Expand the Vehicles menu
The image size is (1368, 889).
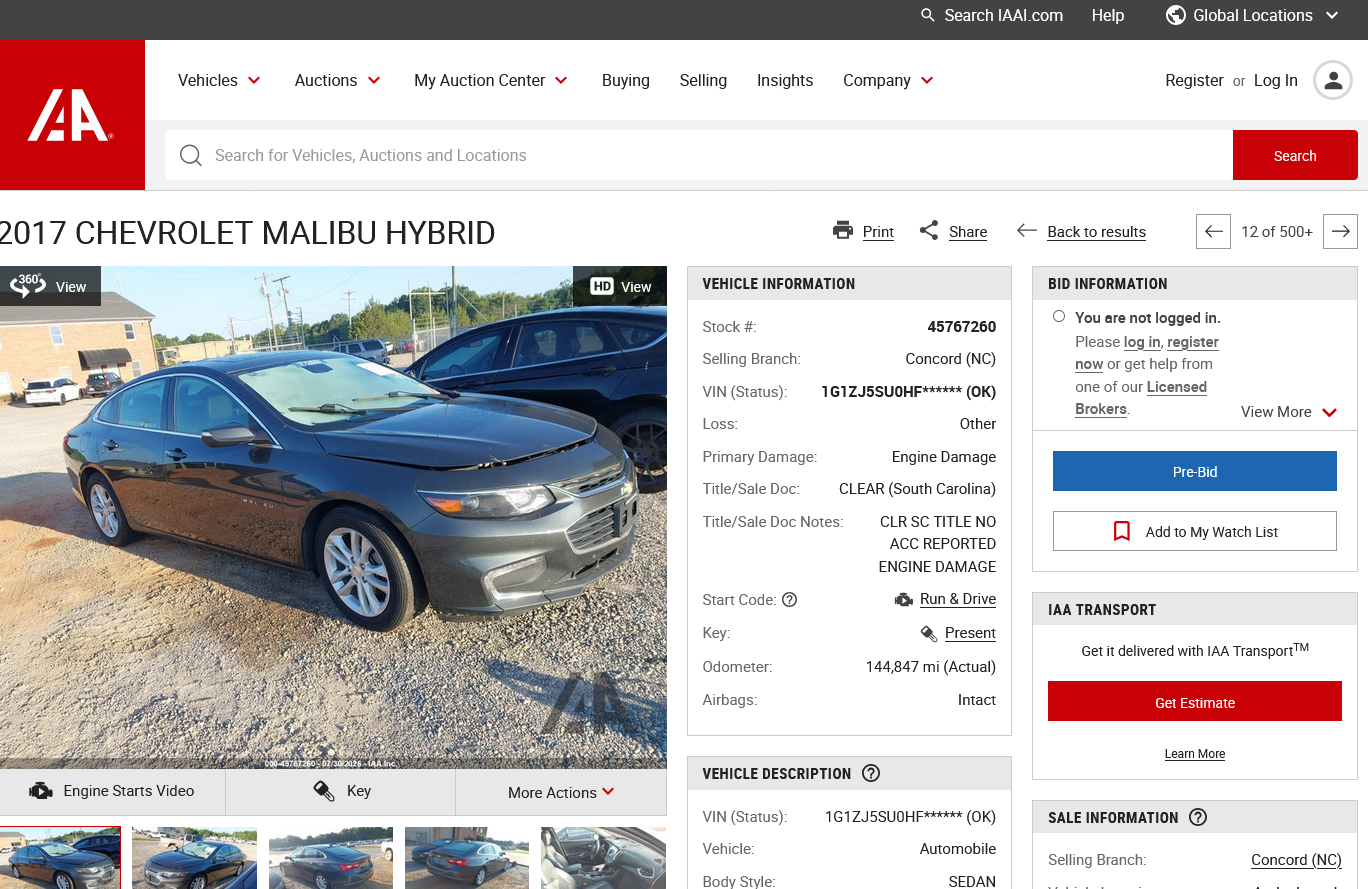[219, 80]
